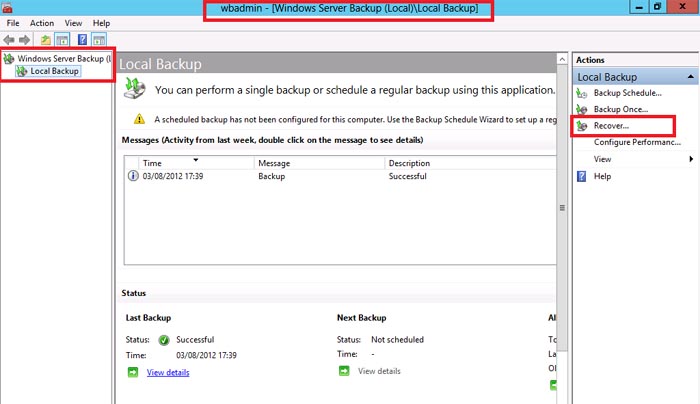The height and width of the screenshot is (404, 700).
Task: Sort messages by Time column header
Action: coord(196,163)
